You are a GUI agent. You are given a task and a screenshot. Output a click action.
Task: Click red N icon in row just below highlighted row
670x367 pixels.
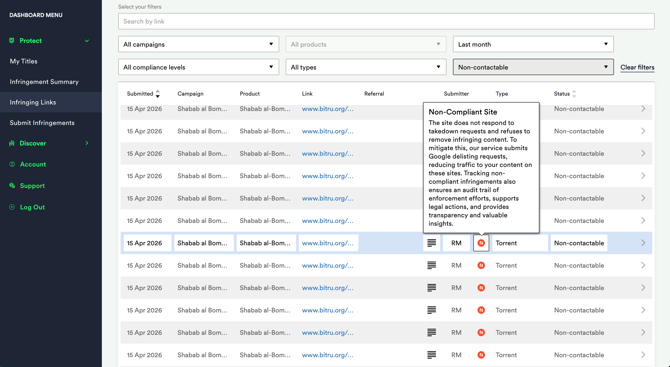[x=481, y=265]
